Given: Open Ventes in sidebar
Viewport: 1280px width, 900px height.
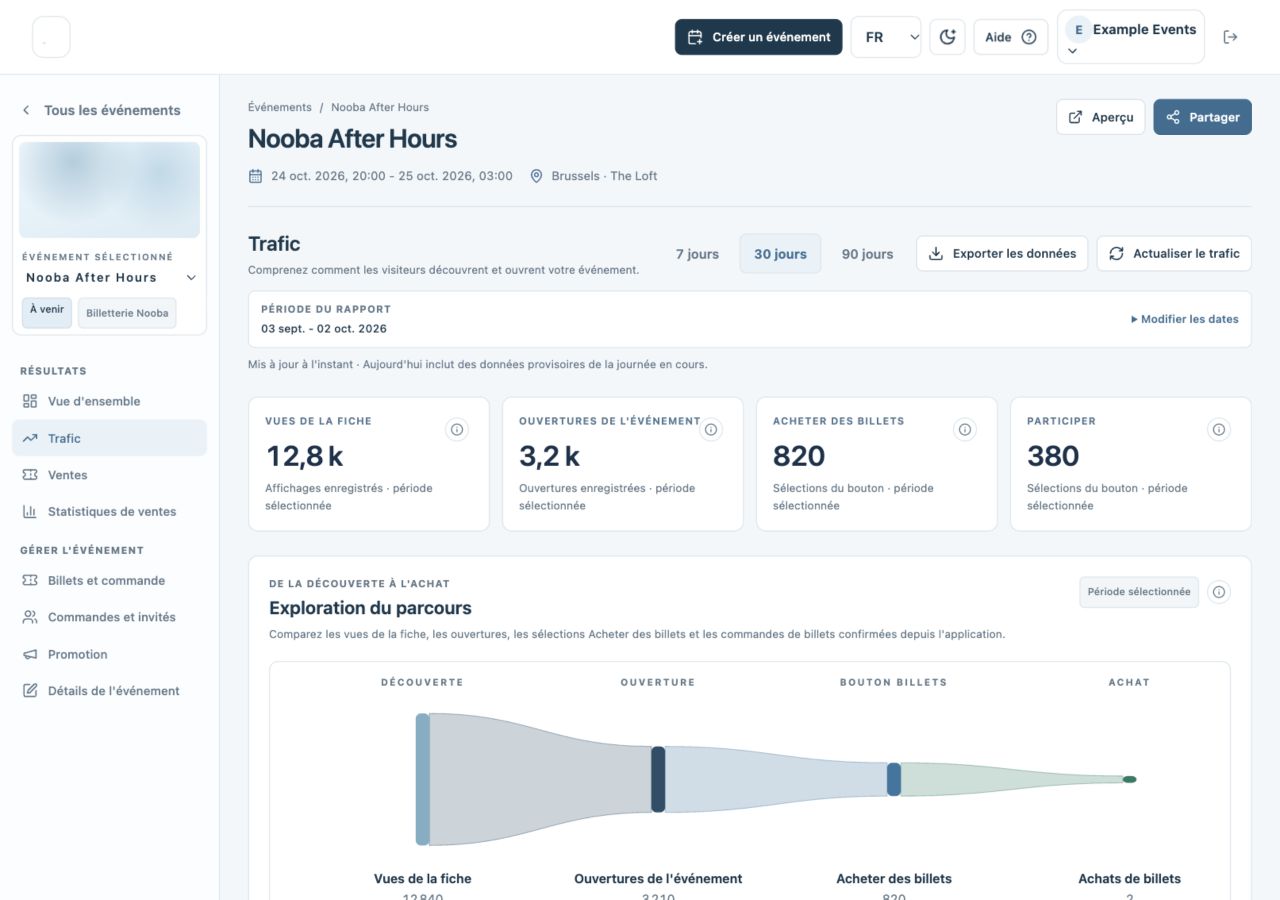Looking at the screenshot, I should tap(110, 475).
